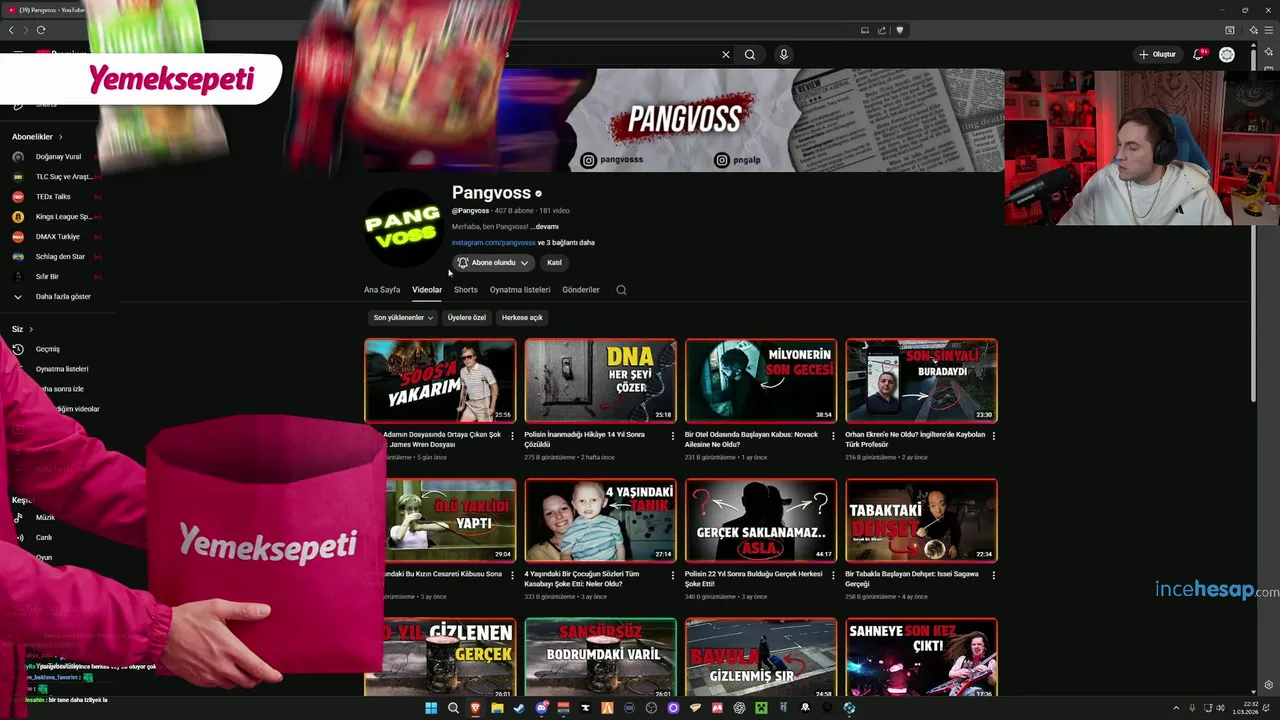Open the Gerçek Saklanamaz Asla thumbnail

click(761, 520)
